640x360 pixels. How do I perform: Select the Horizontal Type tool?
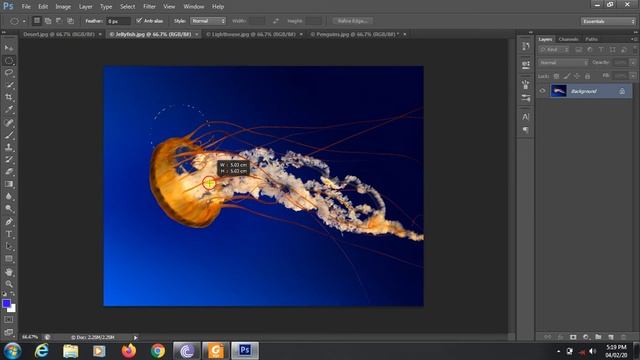pos(9,234)
